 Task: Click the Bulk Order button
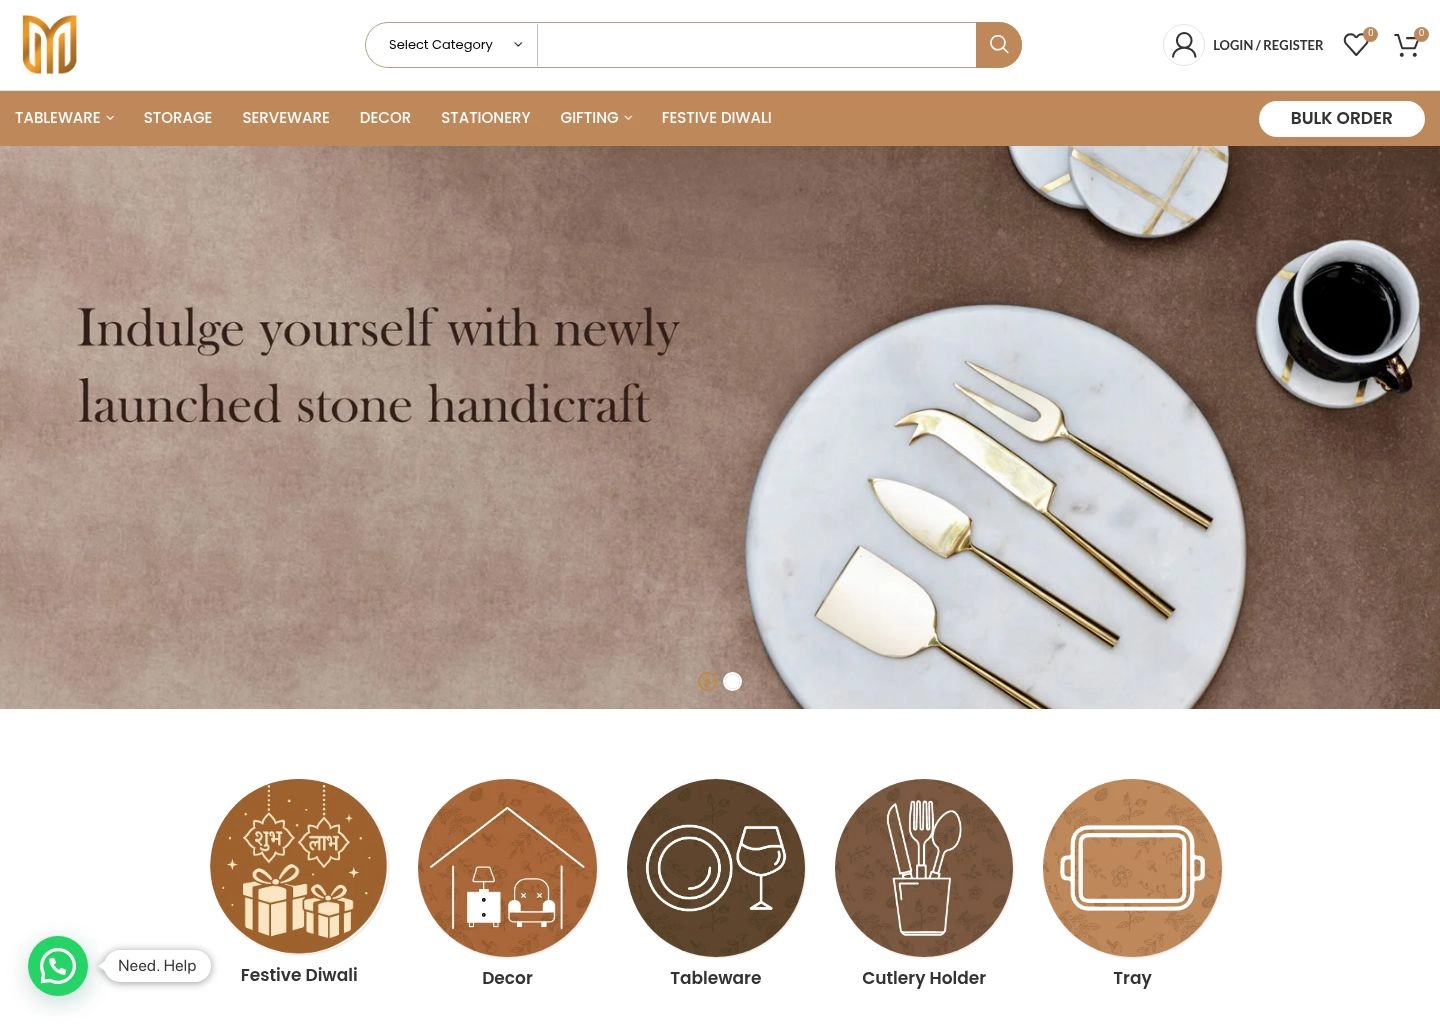point(1342,118)
